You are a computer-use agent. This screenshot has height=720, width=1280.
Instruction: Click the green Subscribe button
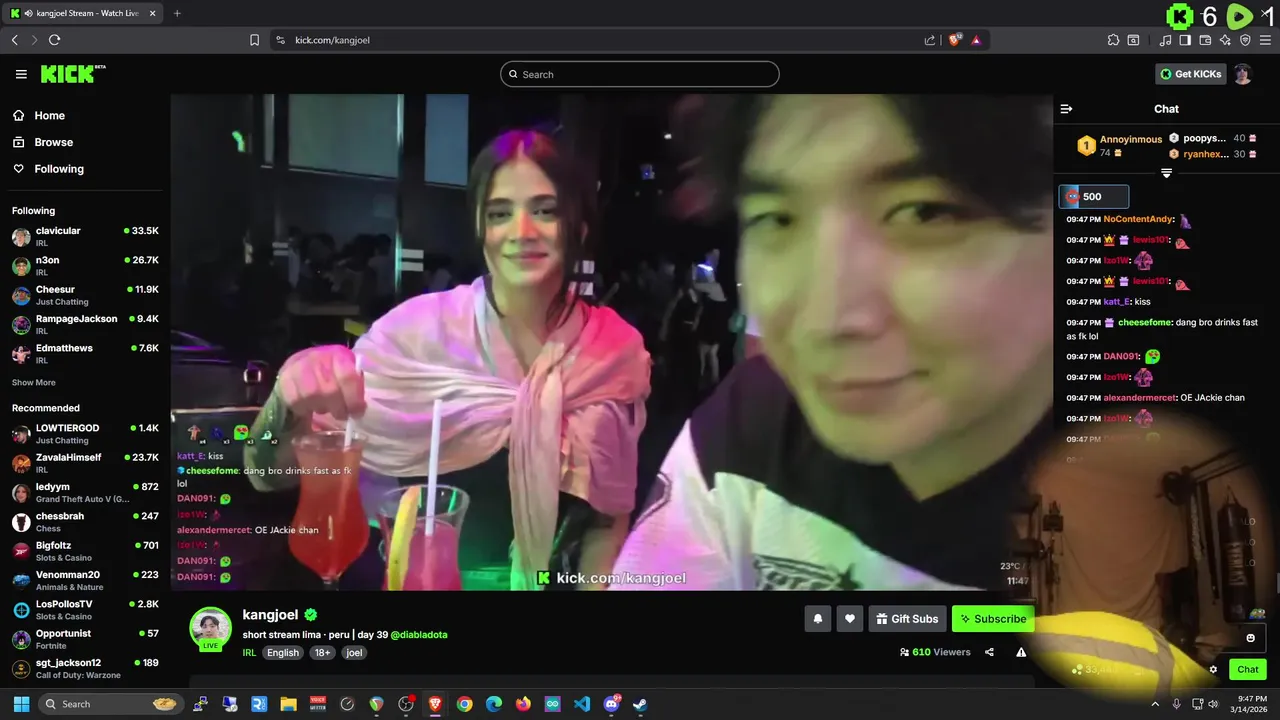(x=993, y=619)
